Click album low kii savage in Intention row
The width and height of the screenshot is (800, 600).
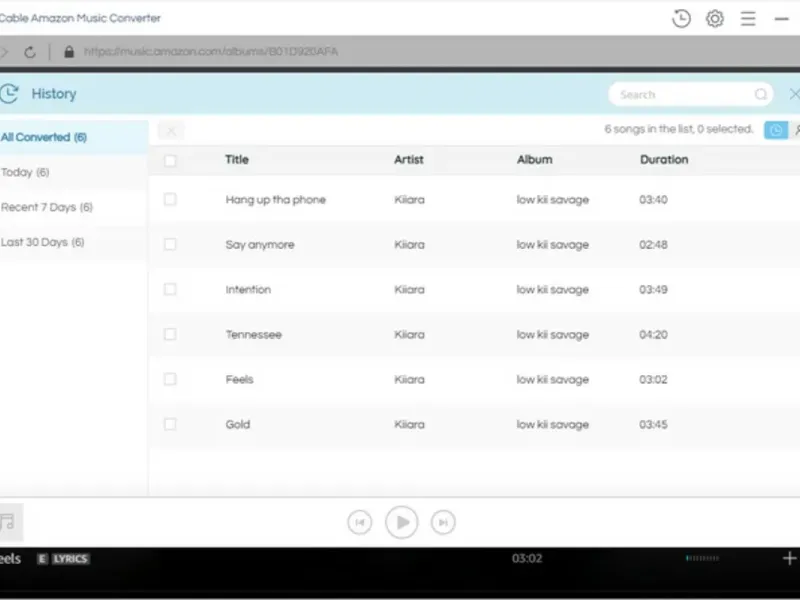click(553, 290)
